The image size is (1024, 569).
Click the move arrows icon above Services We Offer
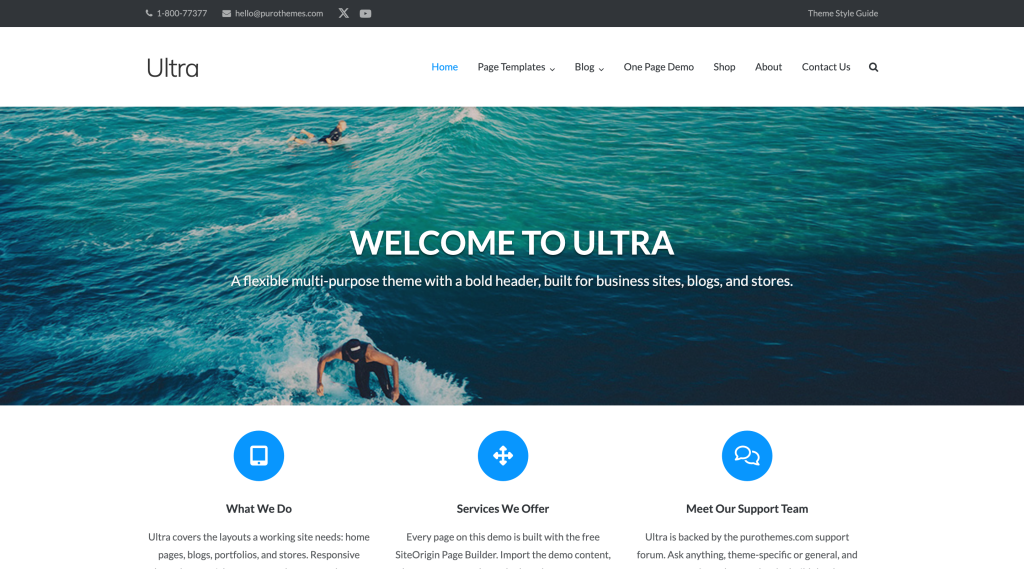point(503,456)
